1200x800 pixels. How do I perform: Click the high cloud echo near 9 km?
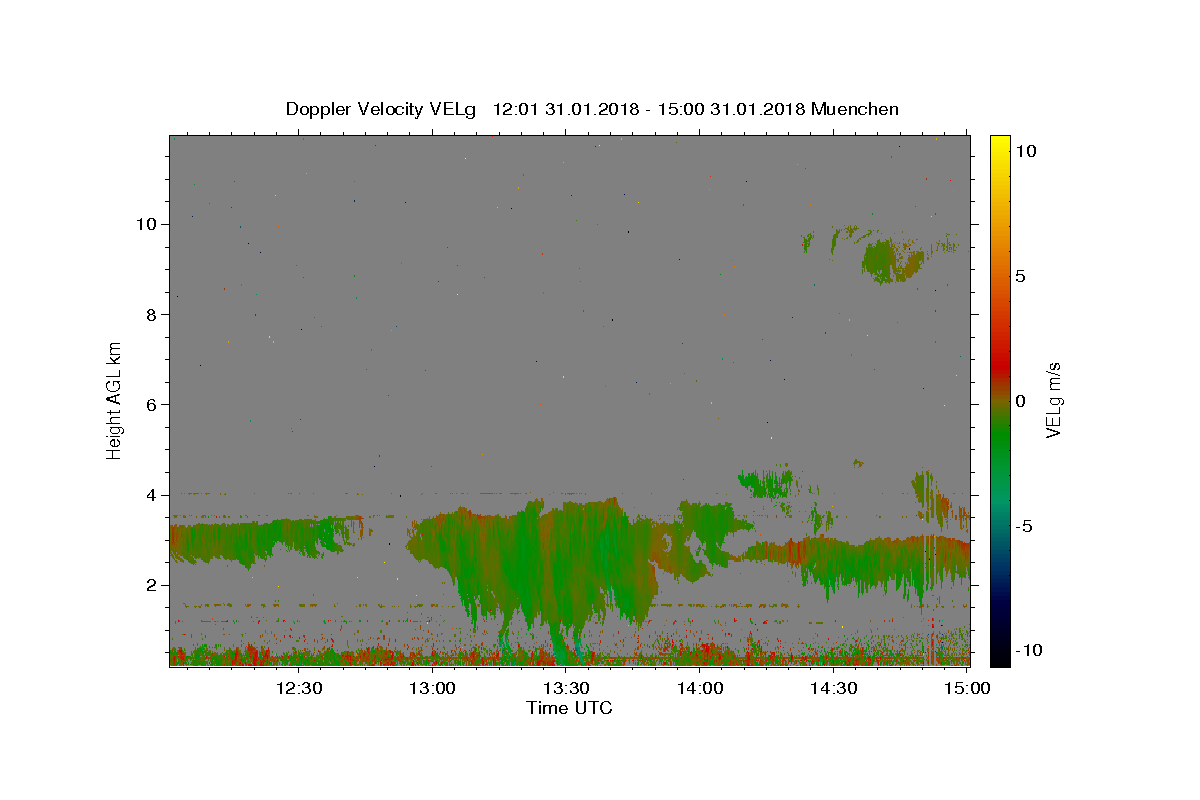click(x=890, y=260)
